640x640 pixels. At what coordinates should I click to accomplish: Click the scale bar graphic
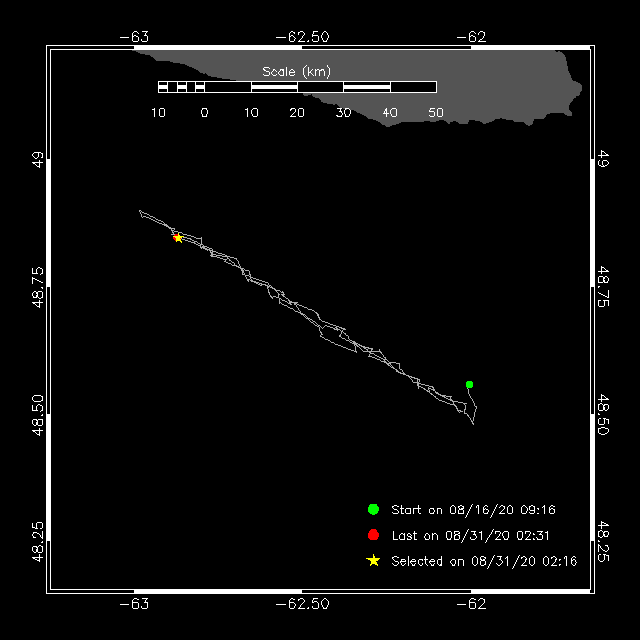tap(298, 87)
